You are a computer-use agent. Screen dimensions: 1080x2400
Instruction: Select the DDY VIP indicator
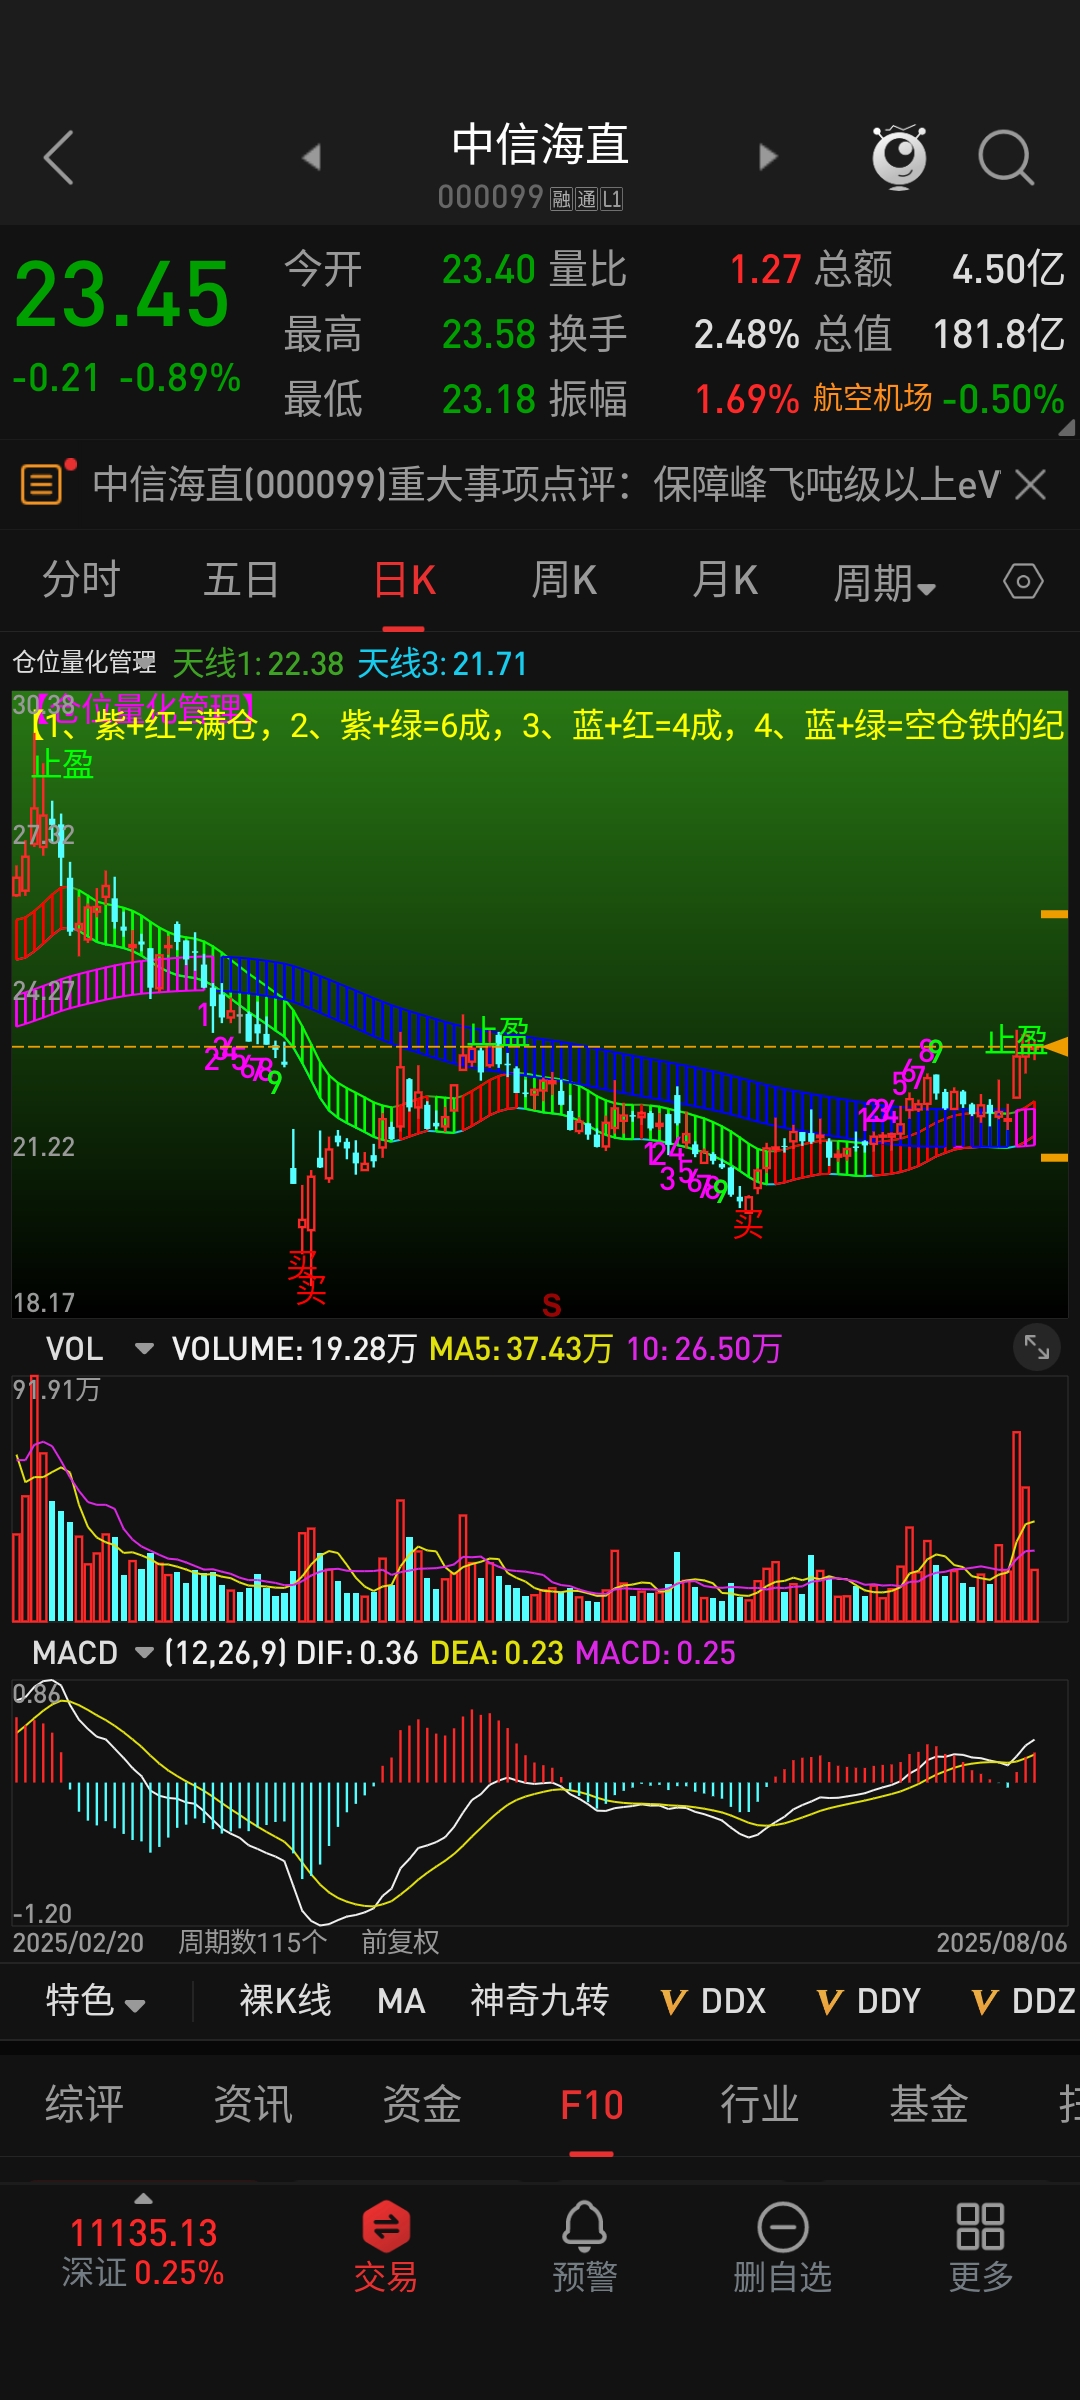point(869,2001)
